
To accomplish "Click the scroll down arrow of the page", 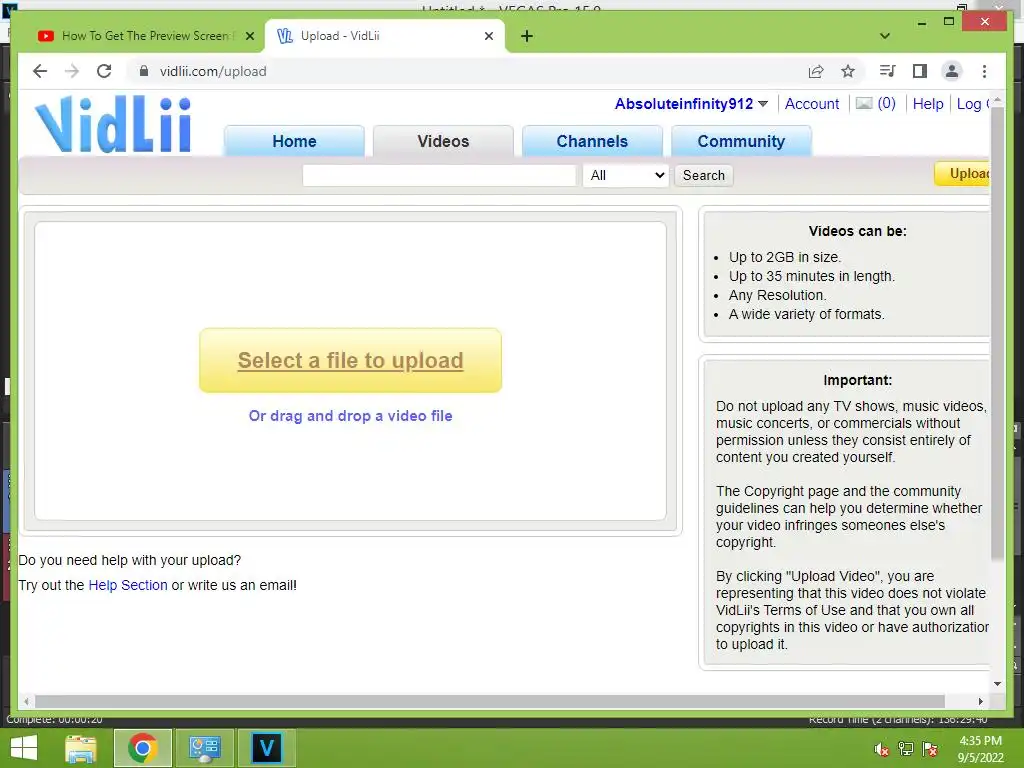I will tap(997, 684).
